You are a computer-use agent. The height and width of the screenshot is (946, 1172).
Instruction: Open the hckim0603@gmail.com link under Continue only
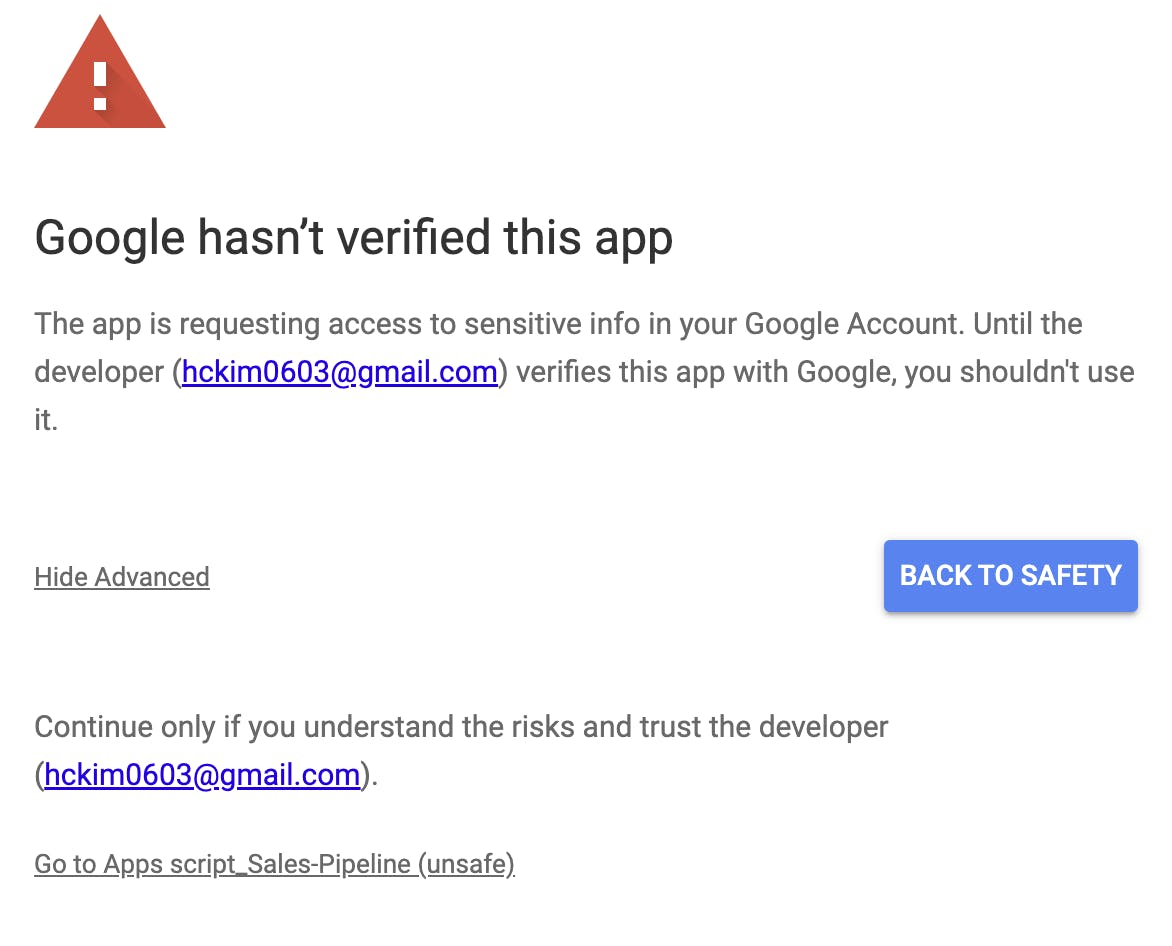pyautogui.click(x=202, y=775)
